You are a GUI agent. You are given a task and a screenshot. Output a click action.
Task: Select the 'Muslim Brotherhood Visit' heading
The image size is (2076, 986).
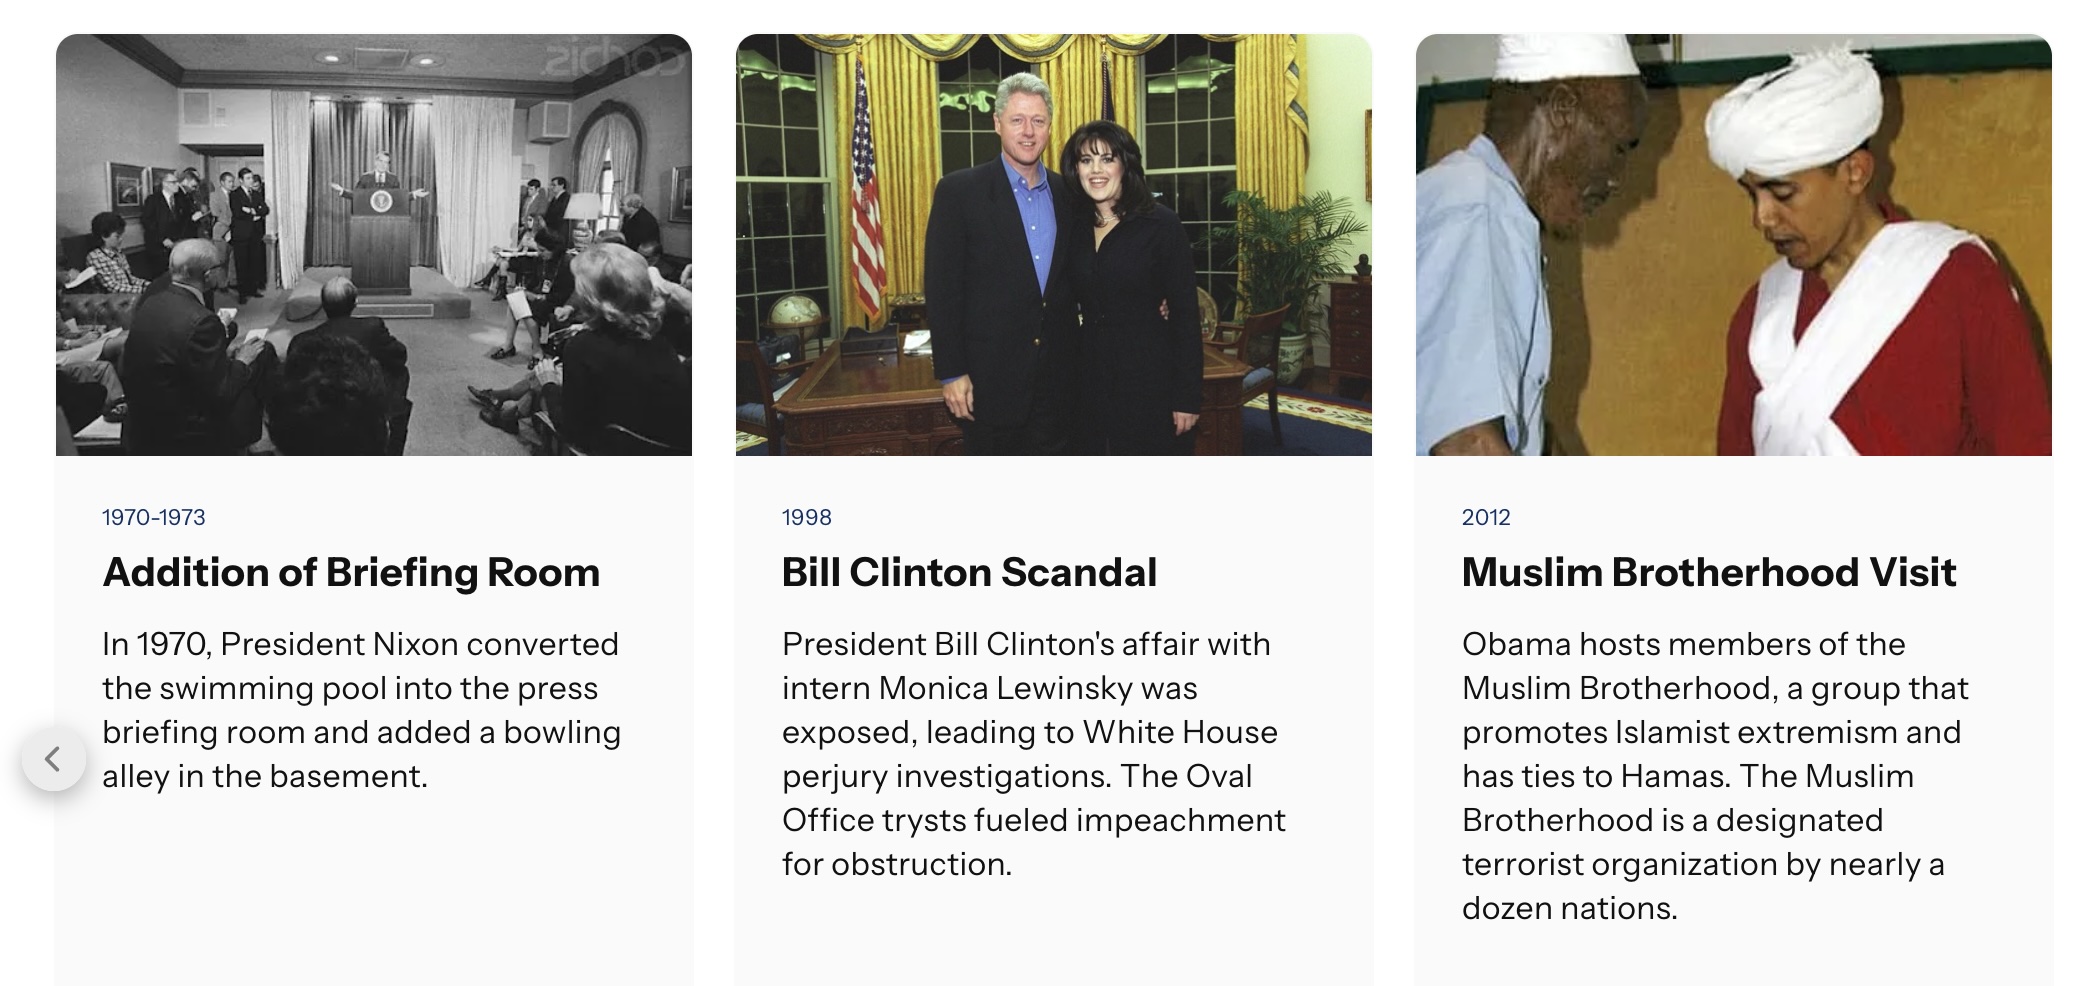[x=1708, y=572]
